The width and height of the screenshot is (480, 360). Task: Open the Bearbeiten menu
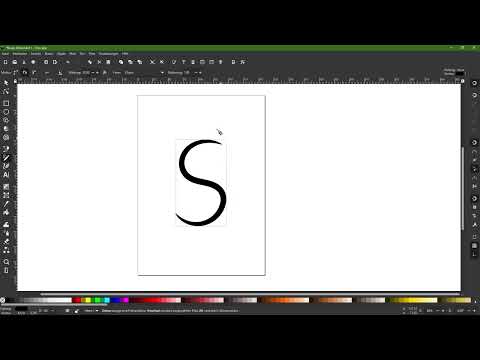[x=20, y=54]
